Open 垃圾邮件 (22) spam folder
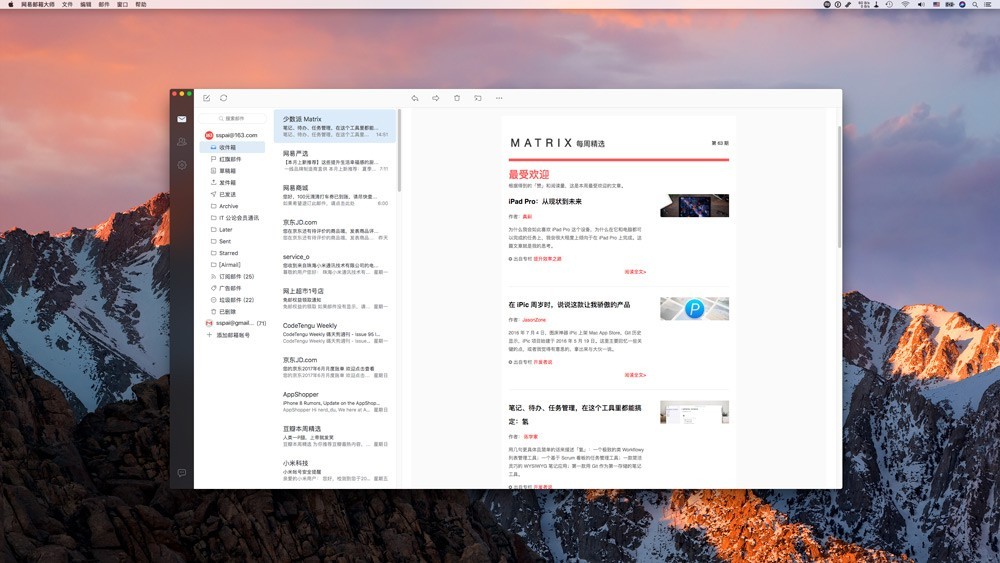This screenshot has width=1000, height=563. [232, 300]
